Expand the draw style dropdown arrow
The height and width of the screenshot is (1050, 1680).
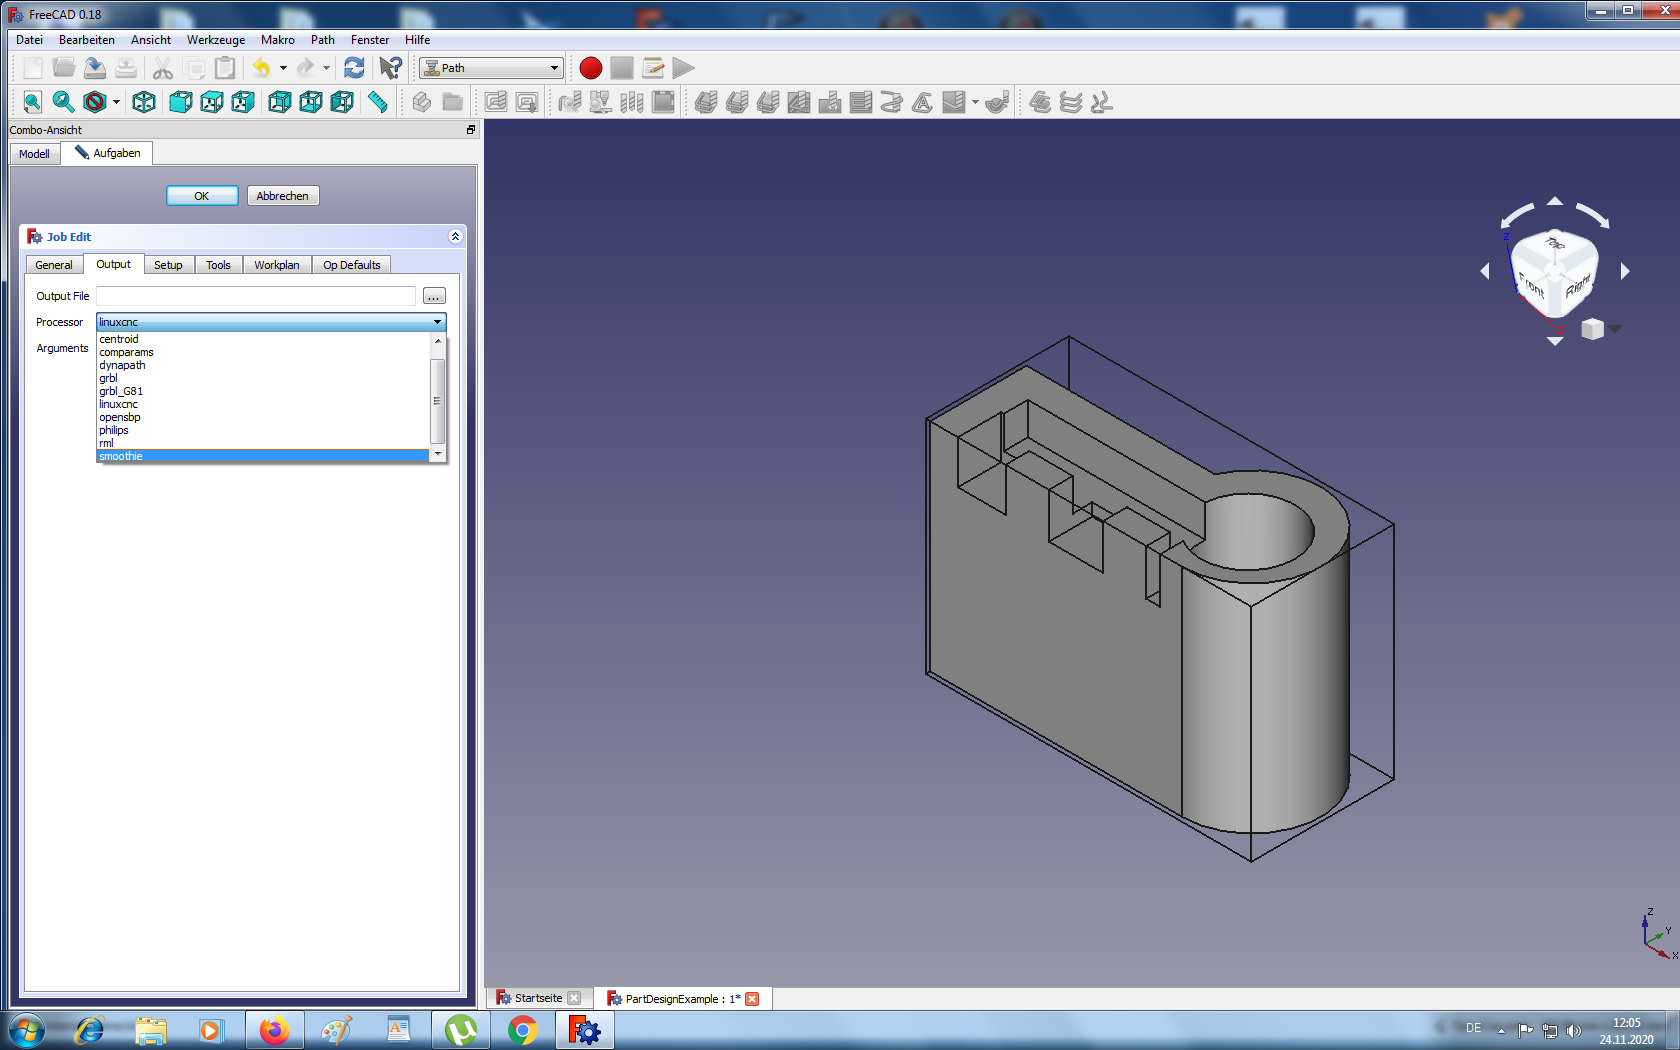coord(116,102)
